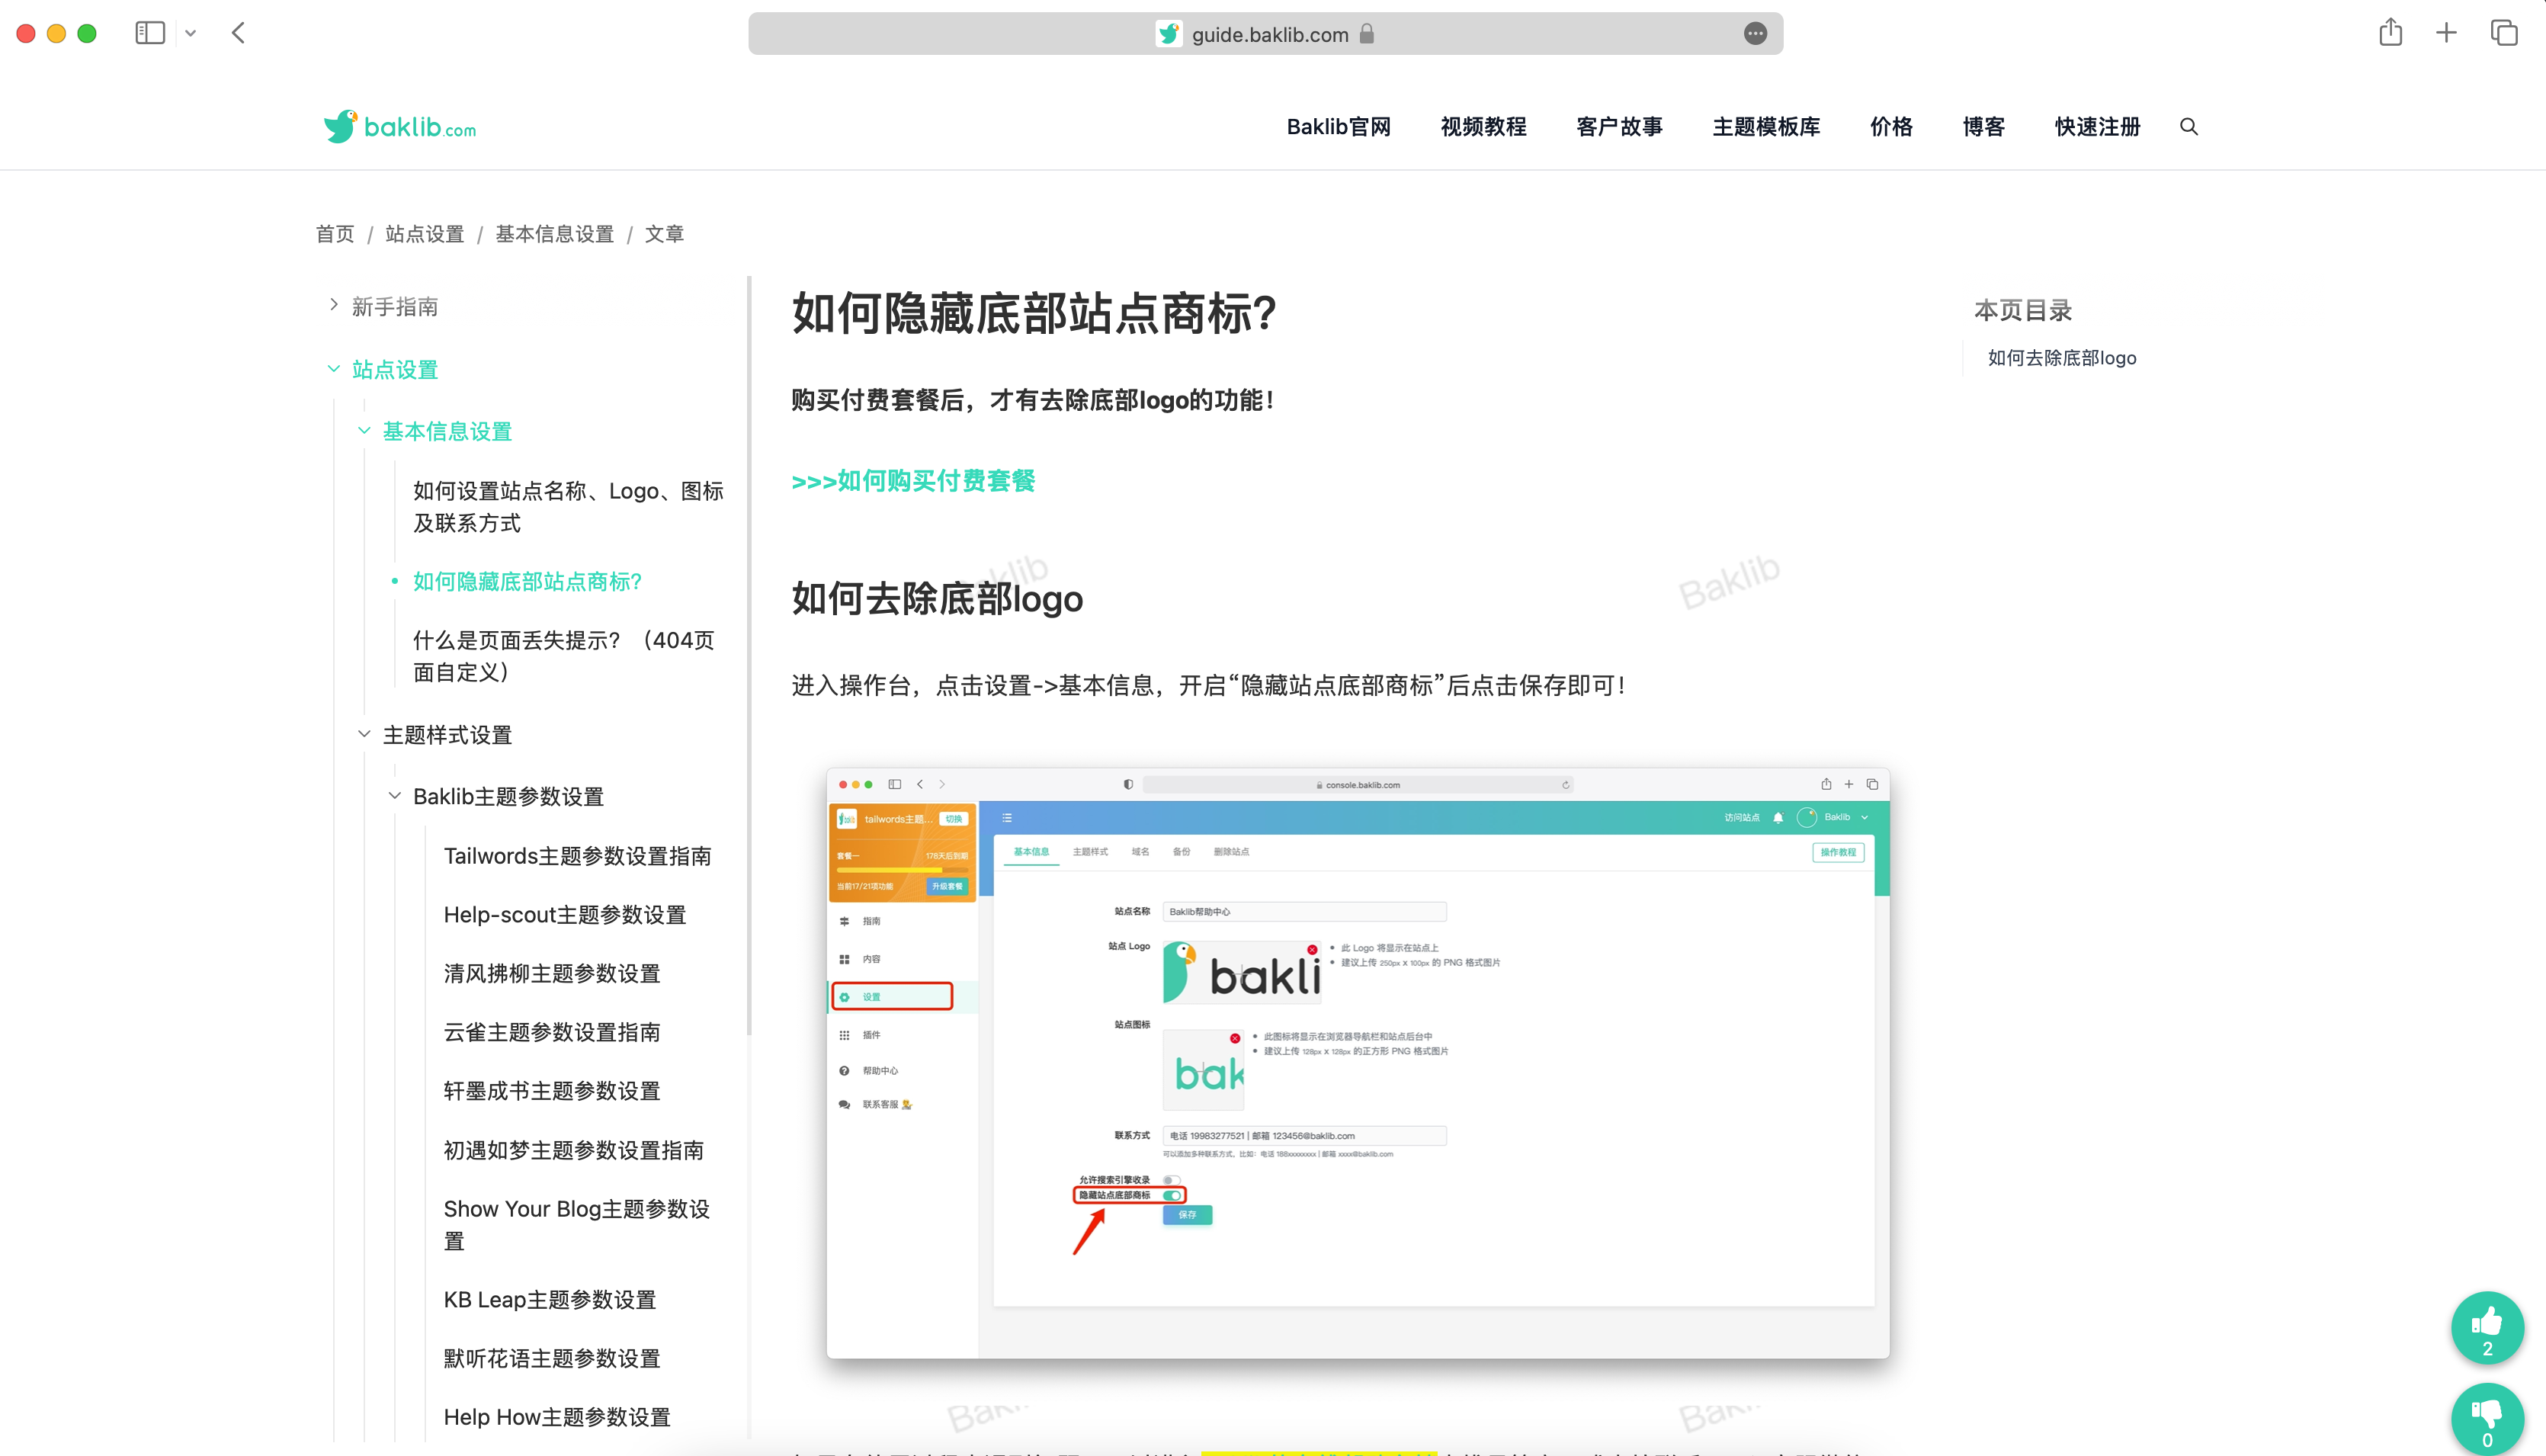
Task: Click the address bar more options icon
Action: [x=1755, y=34]
